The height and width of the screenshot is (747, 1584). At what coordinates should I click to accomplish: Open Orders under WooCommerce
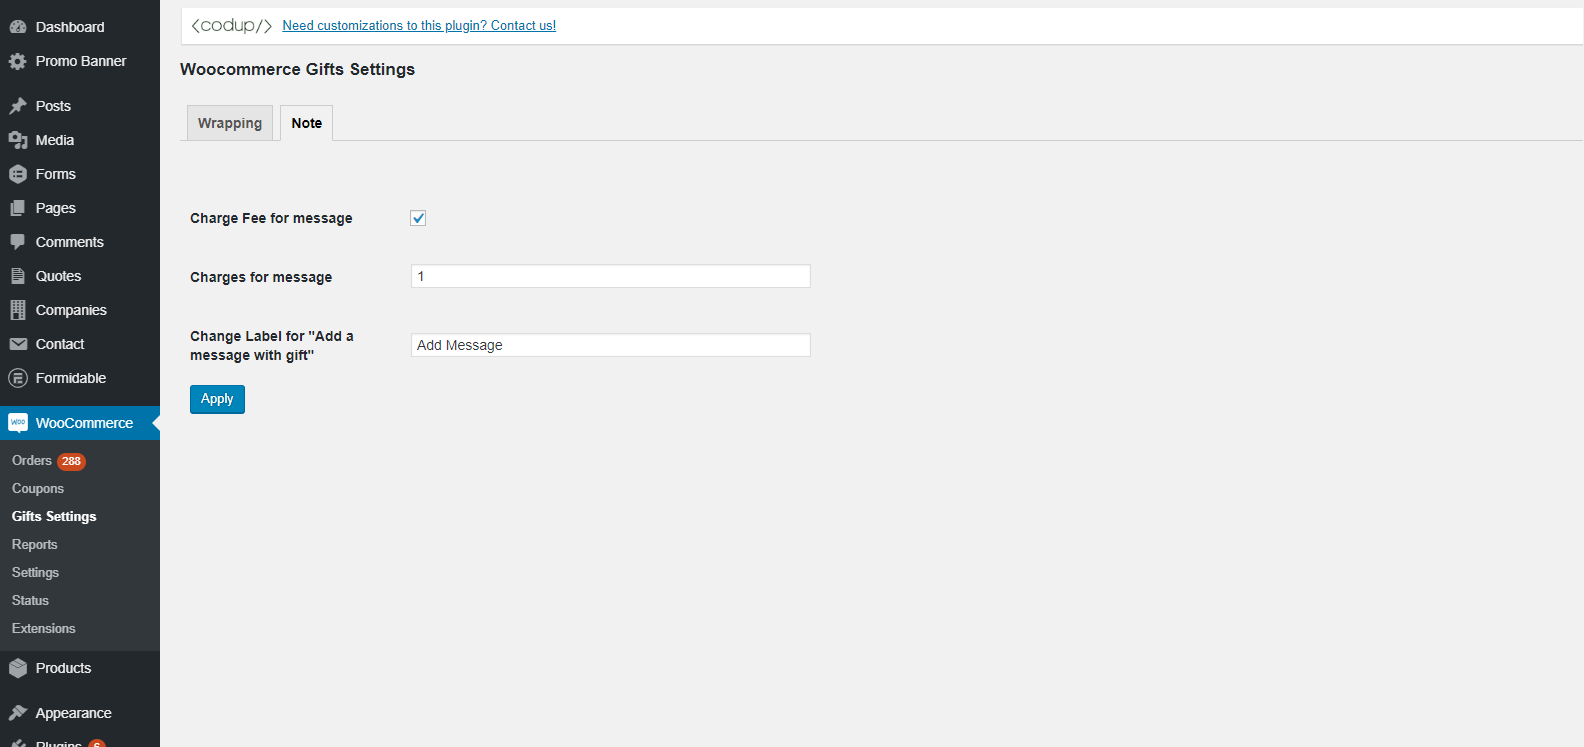pos(32,460)
